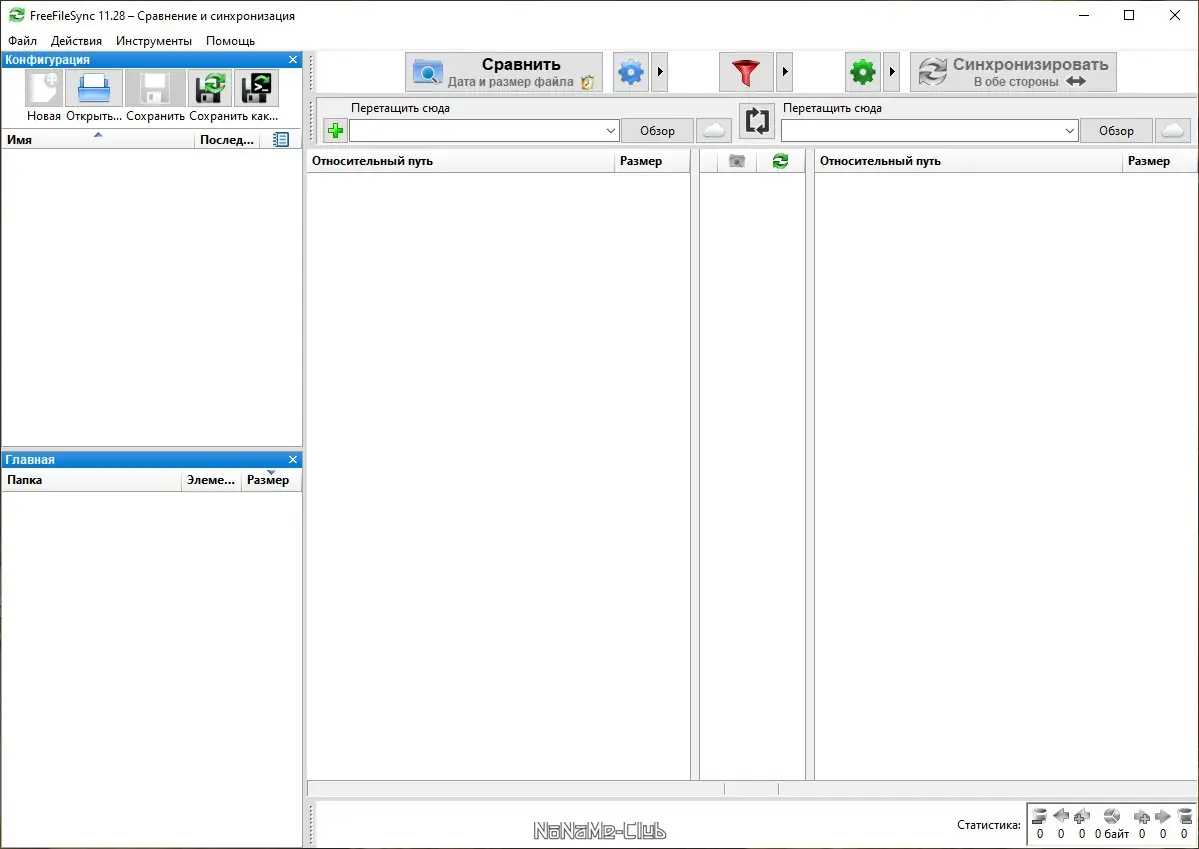Sort by Послед... column header
The height and width of the screenshot is (849, 1199).
pyautogui.click(x=226, y=140)
